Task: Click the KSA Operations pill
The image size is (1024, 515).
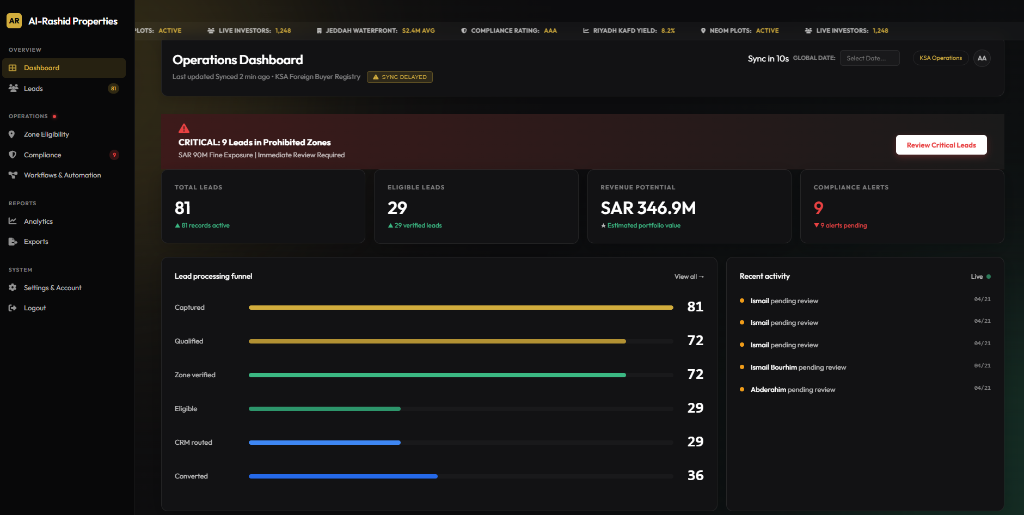Action: [940, 58]
